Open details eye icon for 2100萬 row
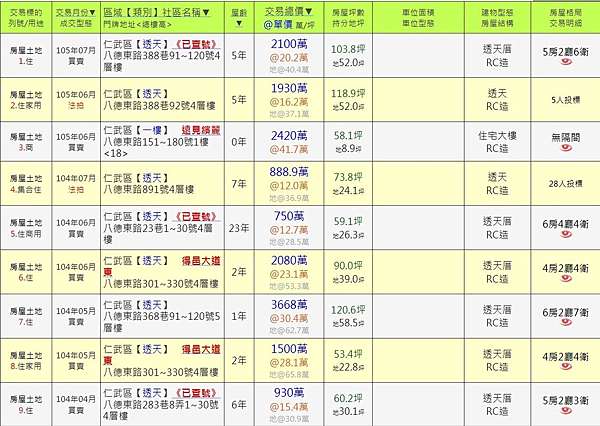 (x=566, y=61)
